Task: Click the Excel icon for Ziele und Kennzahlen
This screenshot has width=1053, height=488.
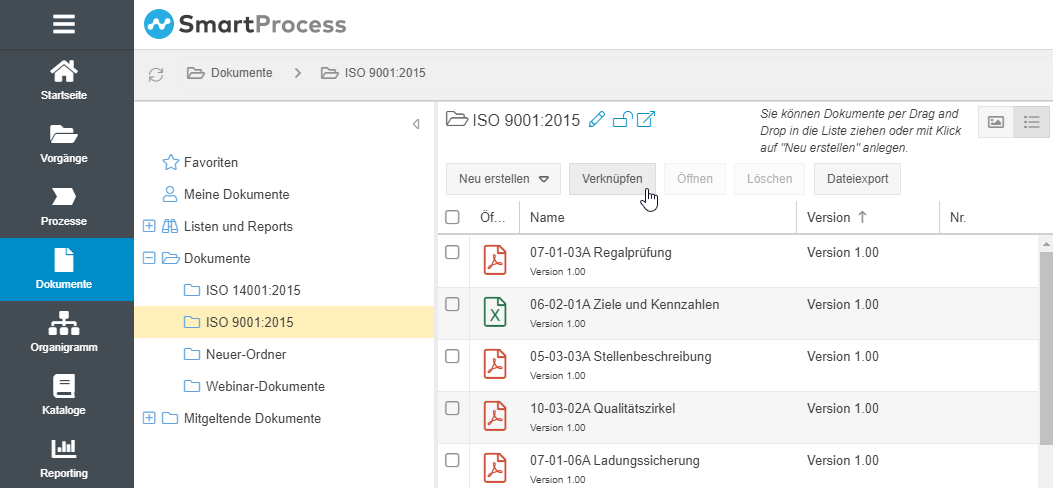Action: pos(495,311)
